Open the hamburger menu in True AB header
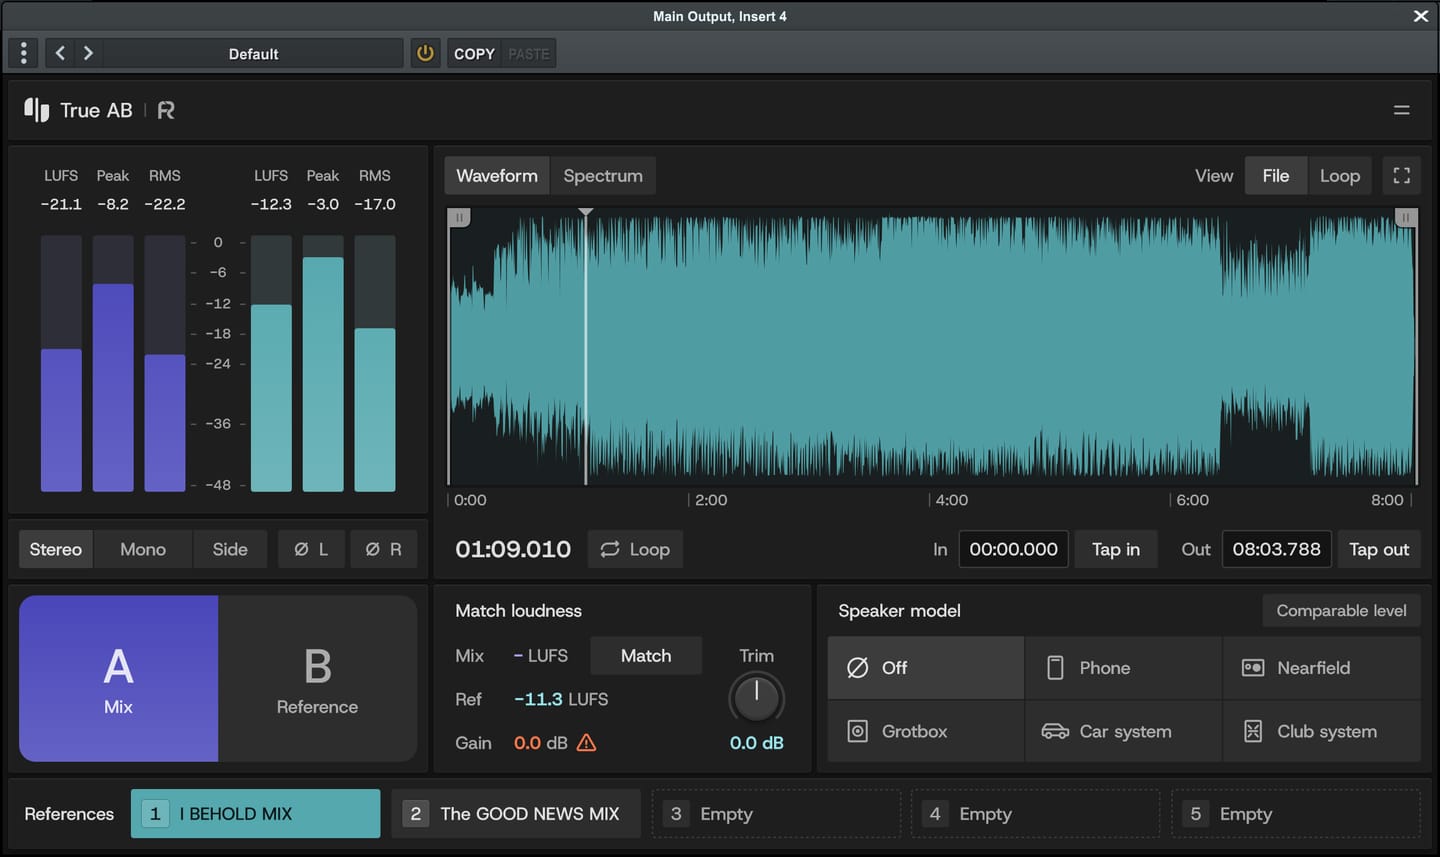This screenshot has width=1440, height=857. 1401,110
